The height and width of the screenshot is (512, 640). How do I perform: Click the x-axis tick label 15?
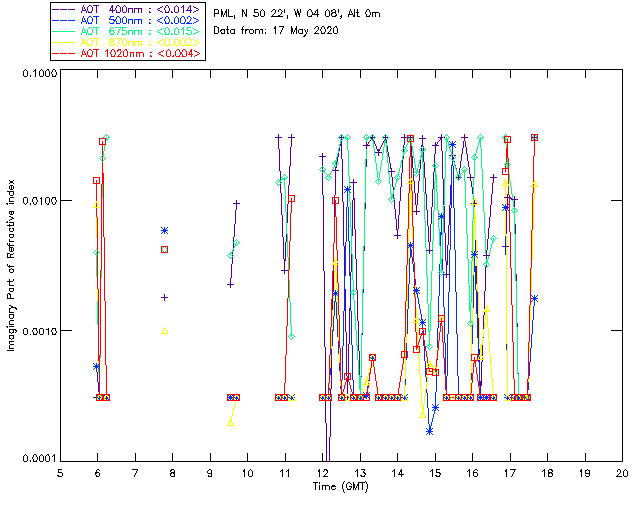pyautogui.click(x=435, y=473)
